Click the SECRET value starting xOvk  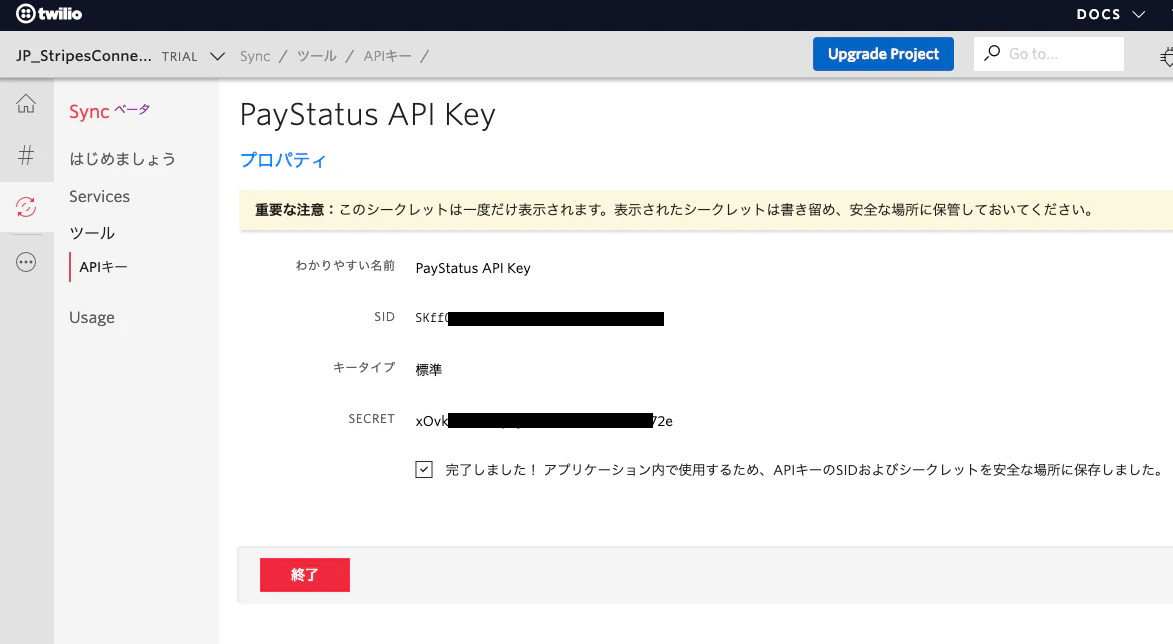[x=544, y=421]
